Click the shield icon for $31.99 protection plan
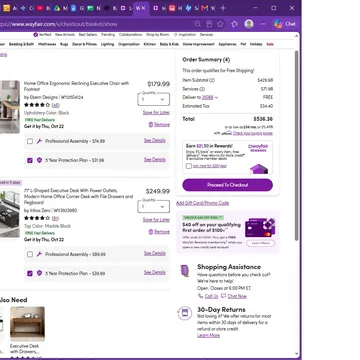This screenshot has height=360, width=360. coord(39,160)
